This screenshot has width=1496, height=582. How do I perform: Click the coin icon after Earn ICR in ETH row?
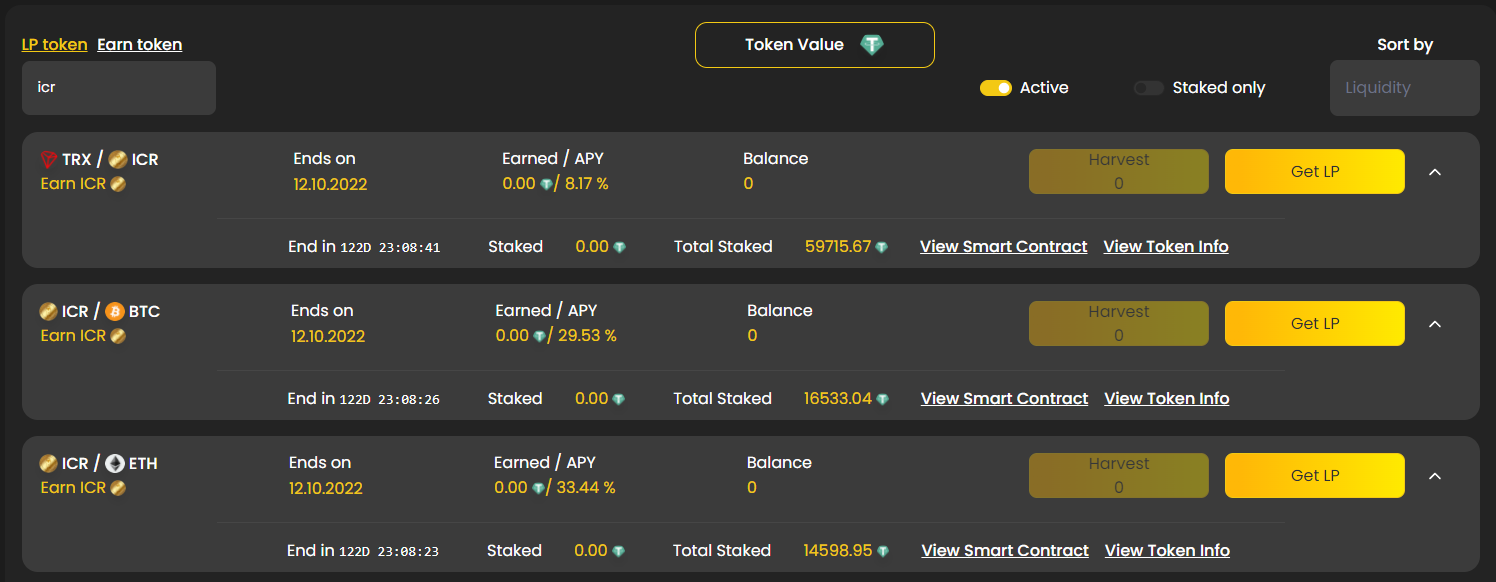tap(118, 488)
